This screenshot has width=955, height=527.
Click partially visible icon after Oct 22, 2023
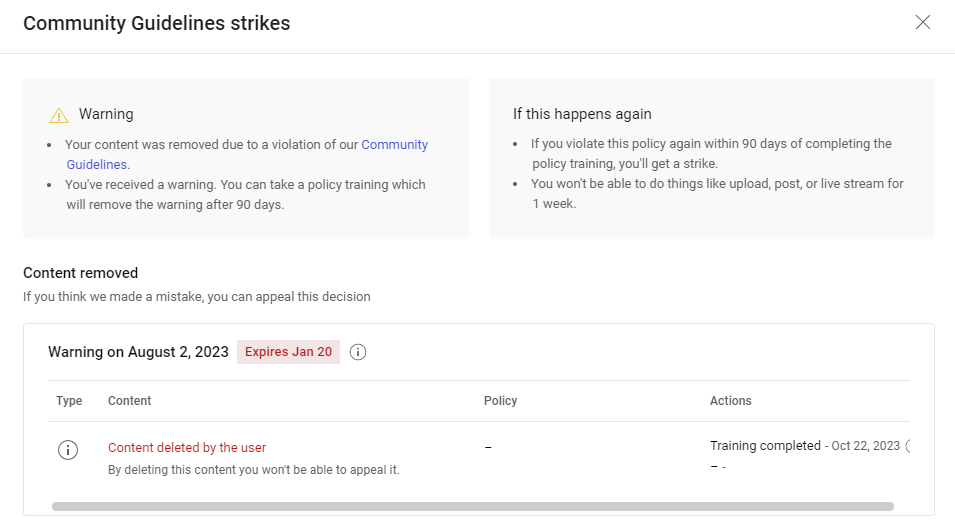pos(908,446)
